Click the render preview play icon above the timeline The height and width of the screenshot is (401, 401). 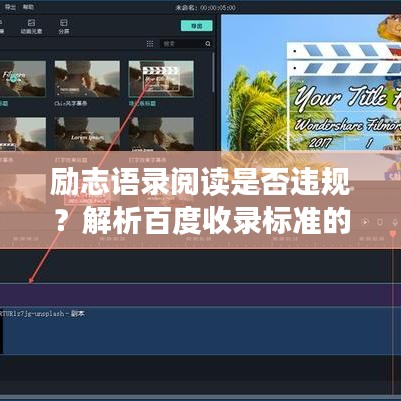[365, 222]
